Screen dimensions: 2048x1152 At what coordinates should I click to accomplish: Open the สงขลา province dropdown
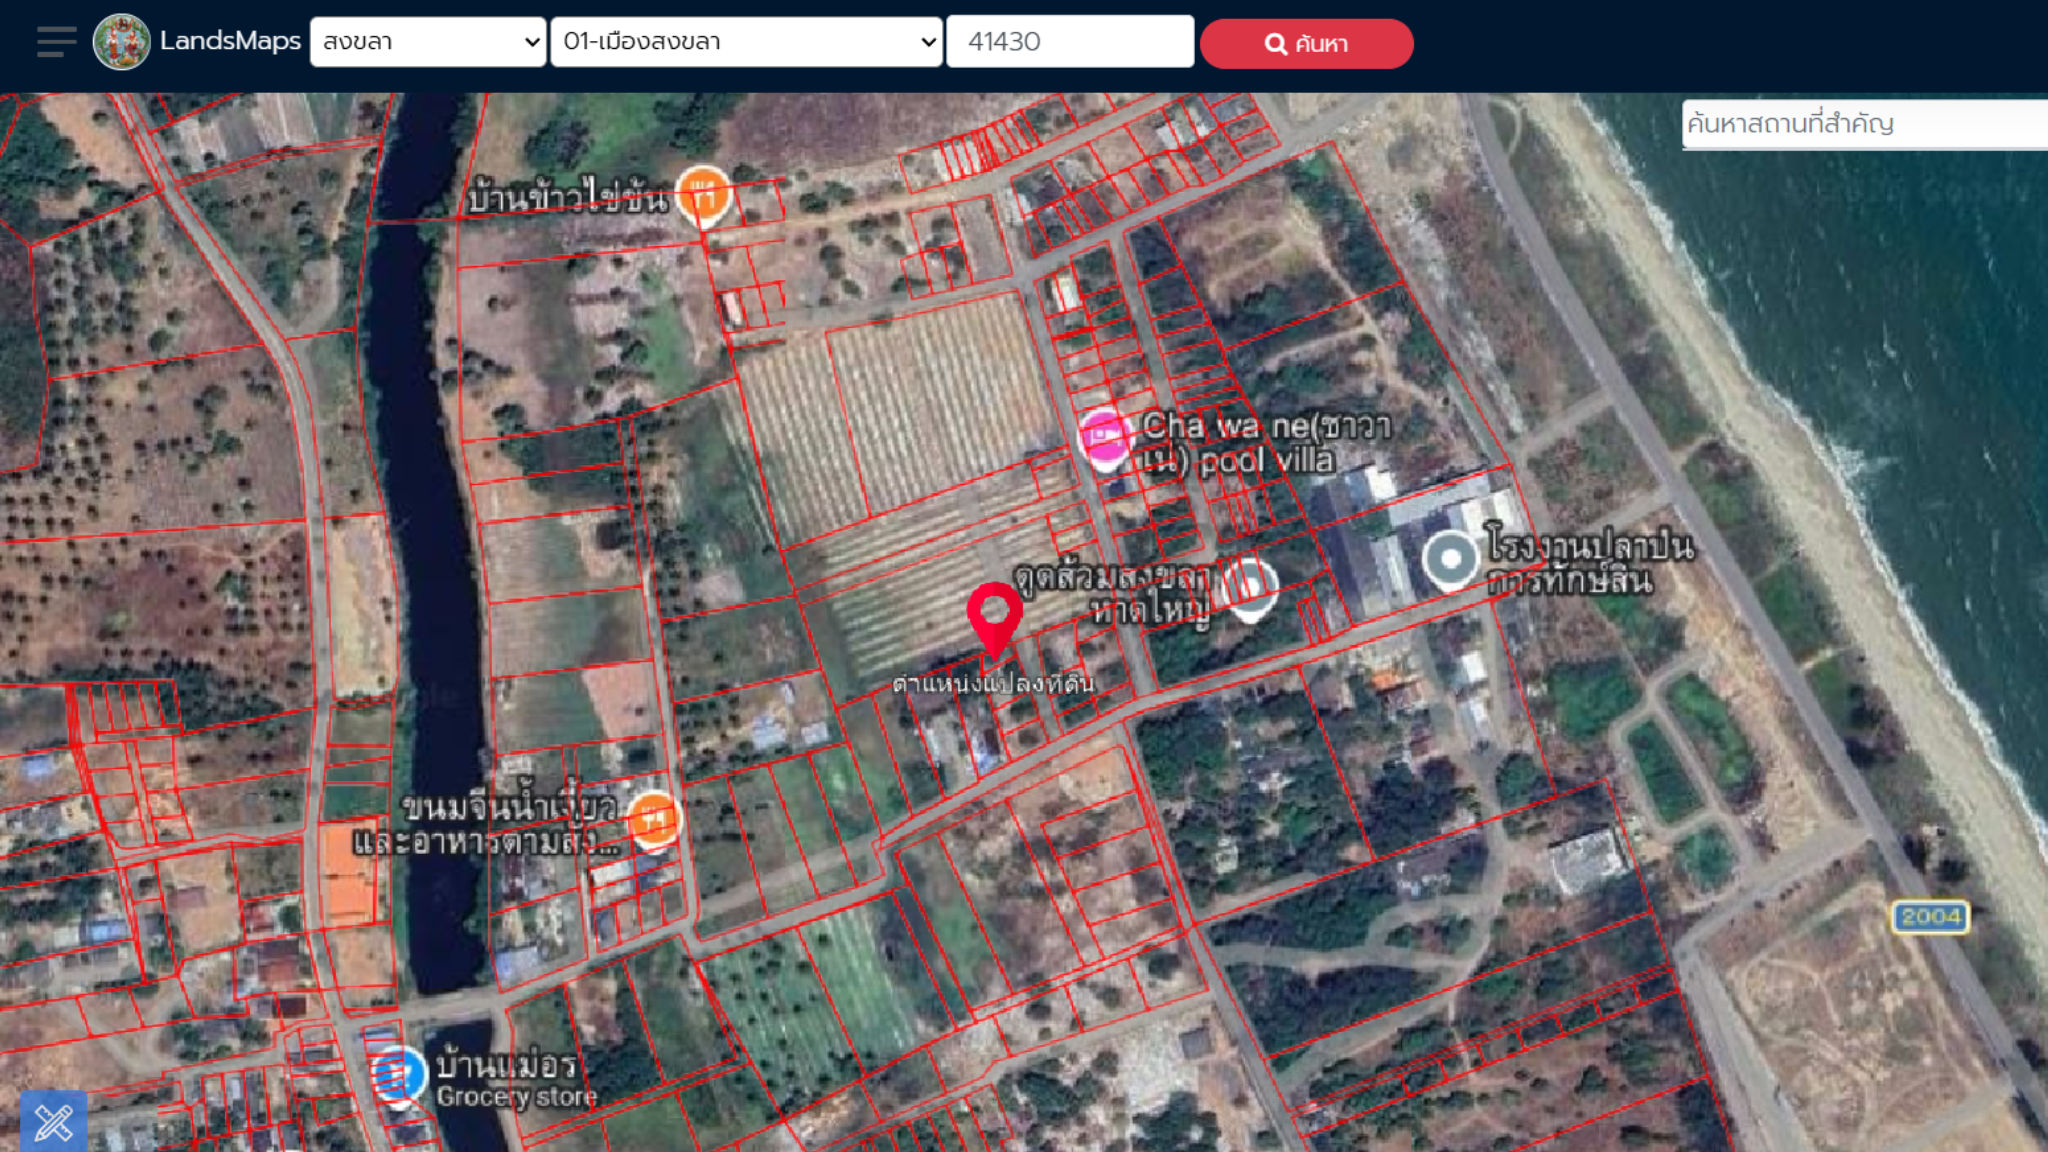428,42
